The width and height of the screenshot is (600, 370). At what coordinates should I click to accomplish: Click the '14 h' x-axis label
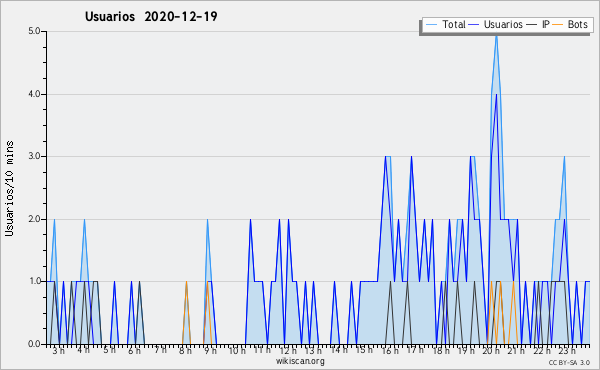(x=339, y=350)
